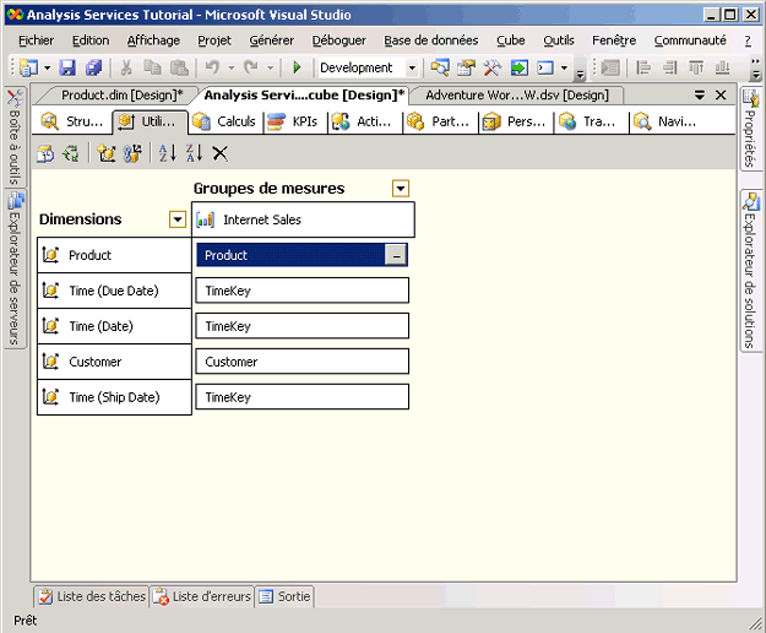Sort ascending with the A-Z icon
This screenshot has height=633, width=766.
[x=168, y=153]
